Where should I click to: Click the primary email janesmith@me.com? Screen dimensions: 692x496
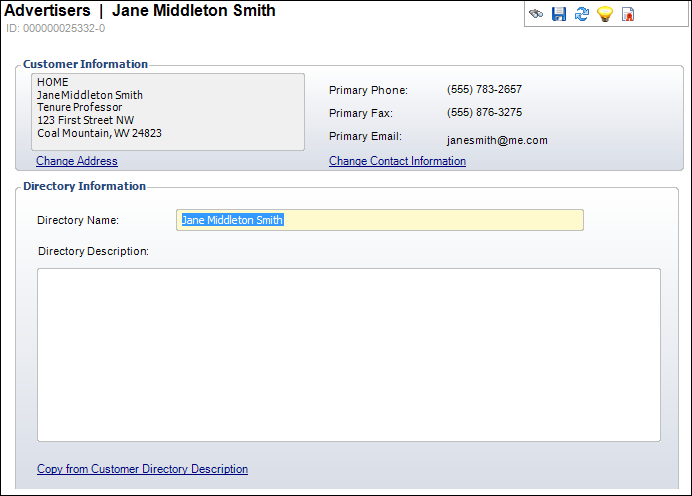497,141
